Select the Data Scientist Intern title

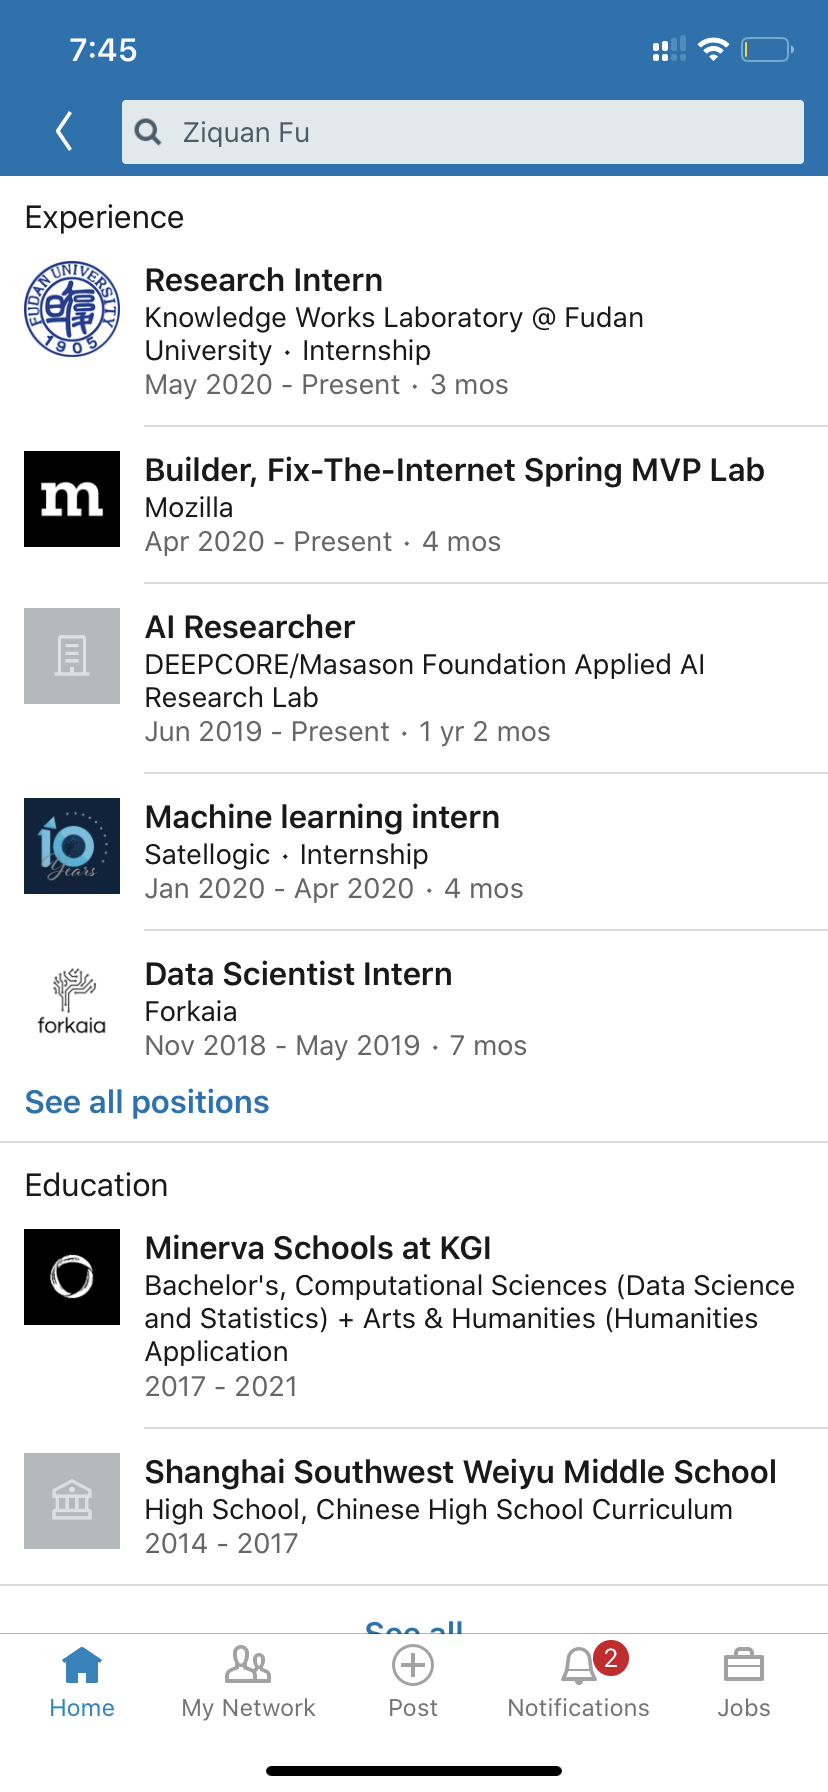click(298, 974)
